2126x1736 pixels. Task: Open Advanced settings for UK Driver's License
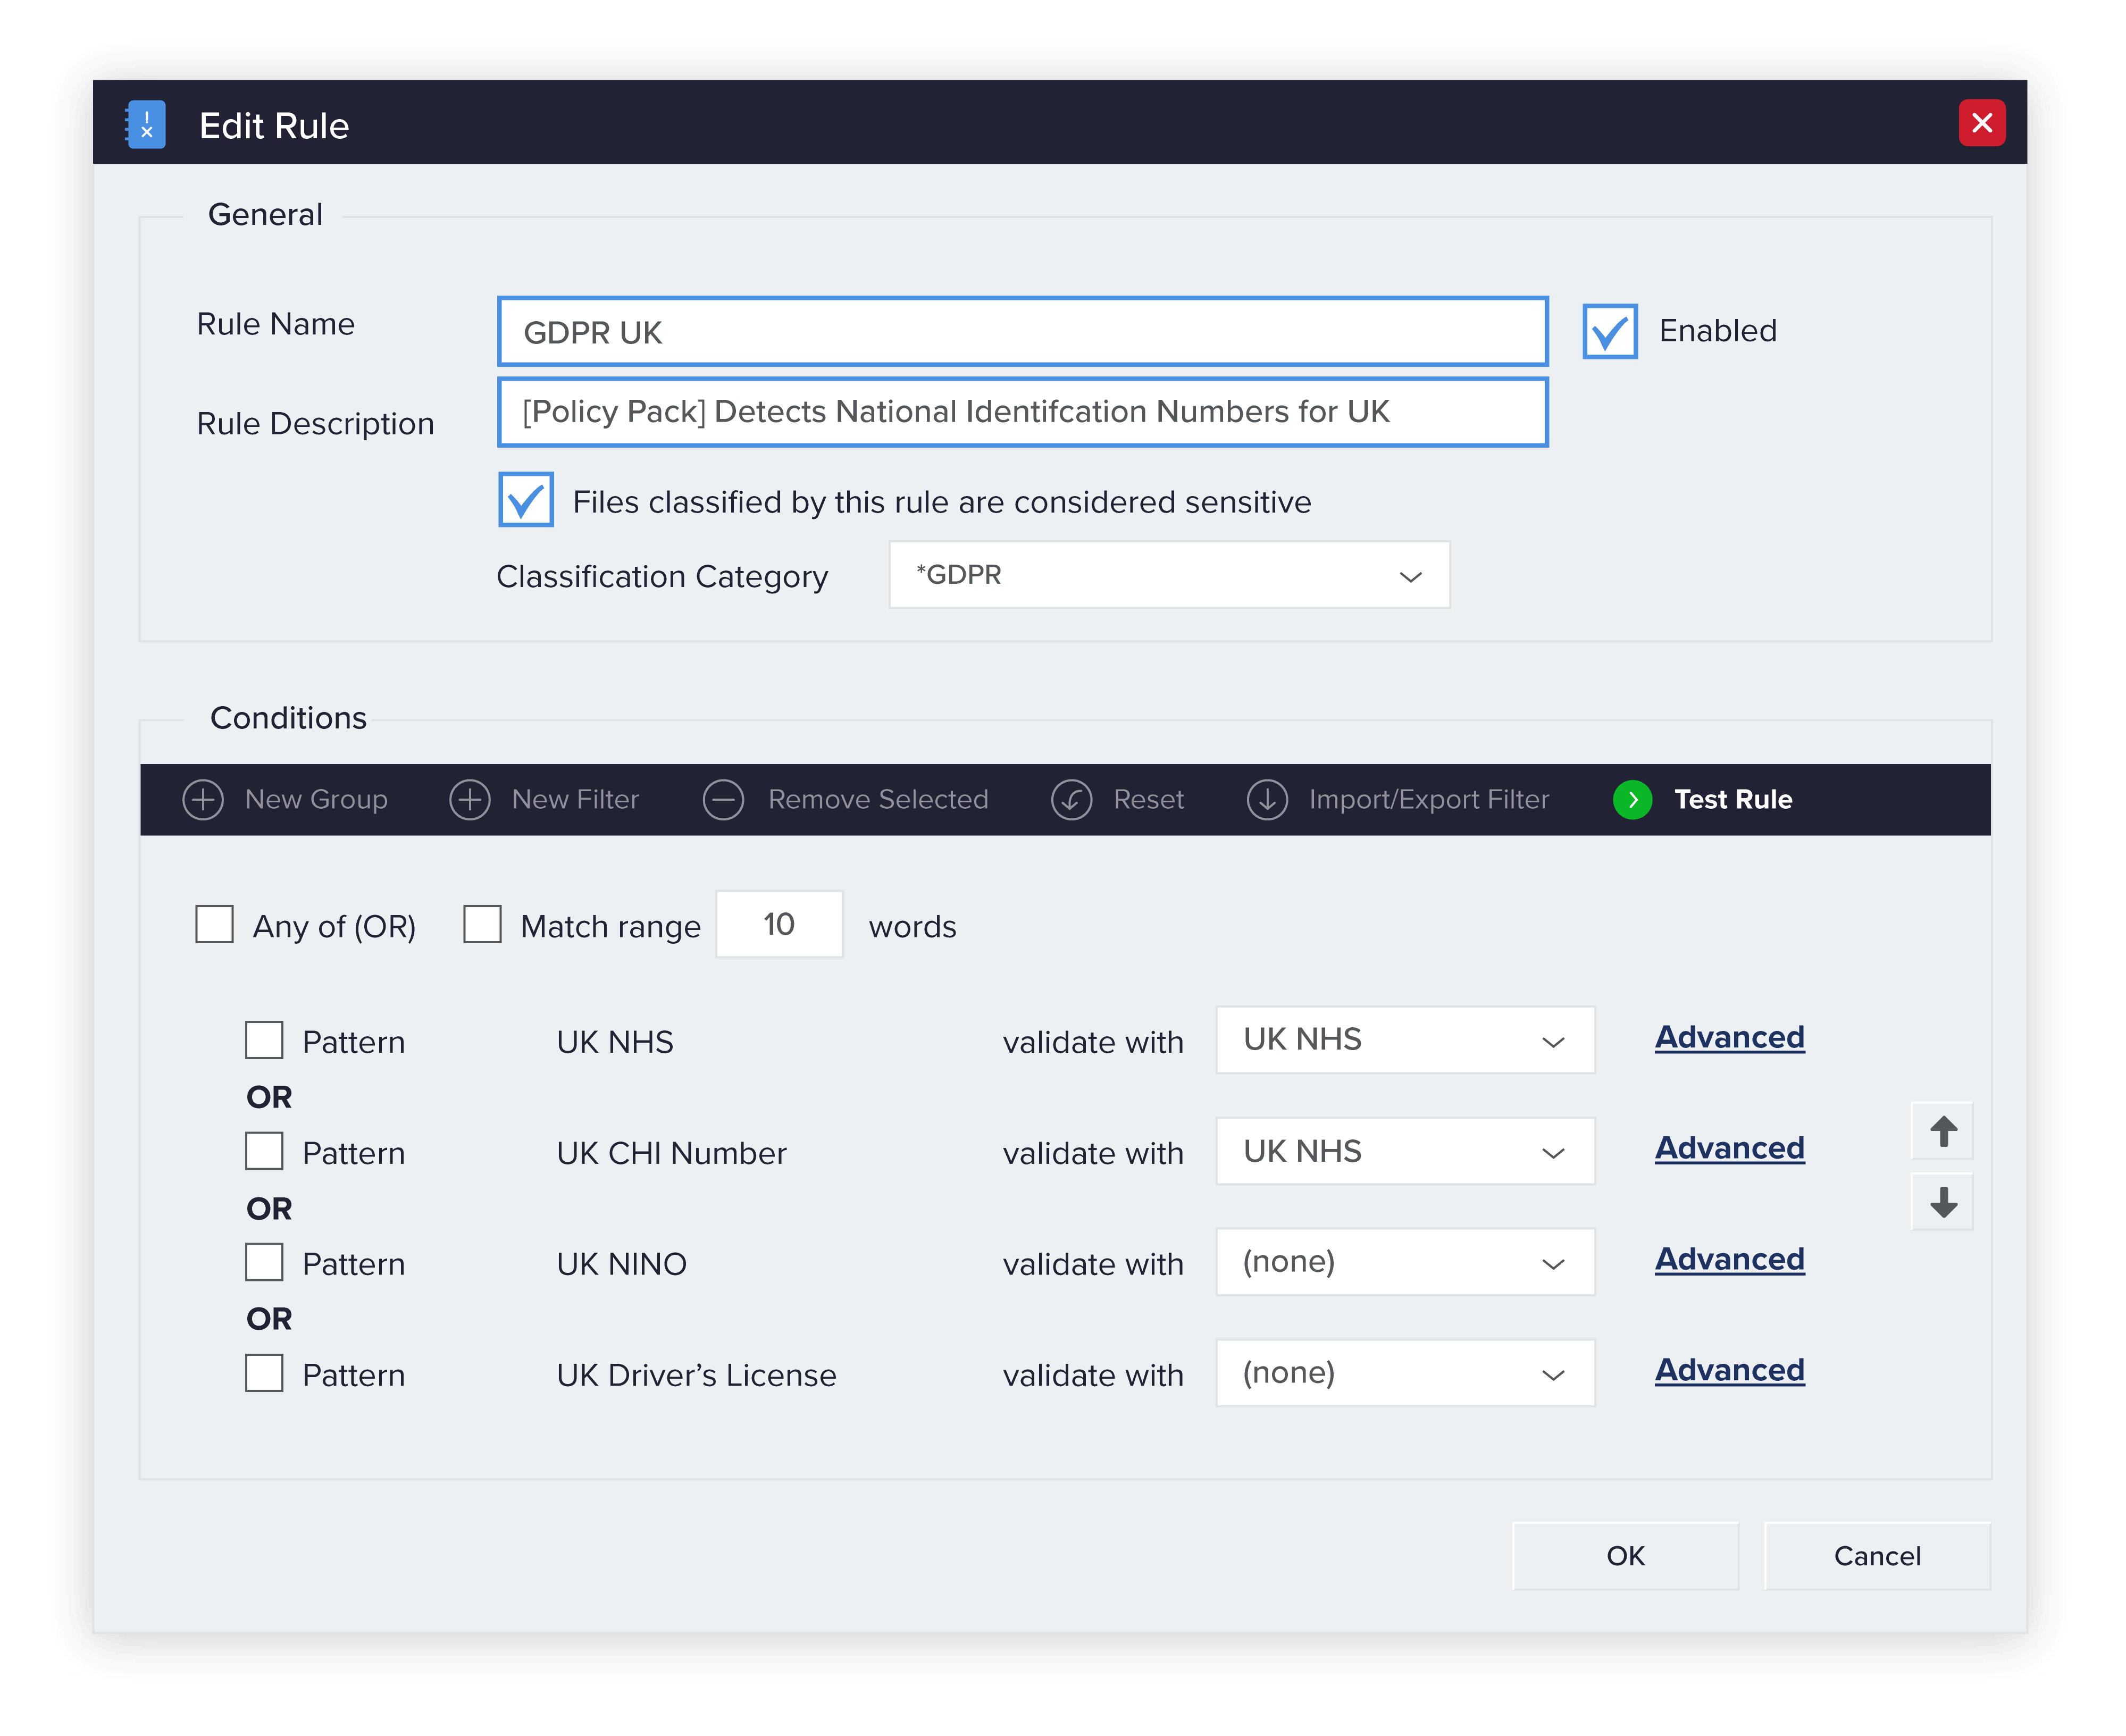tap(1730, 1371)
